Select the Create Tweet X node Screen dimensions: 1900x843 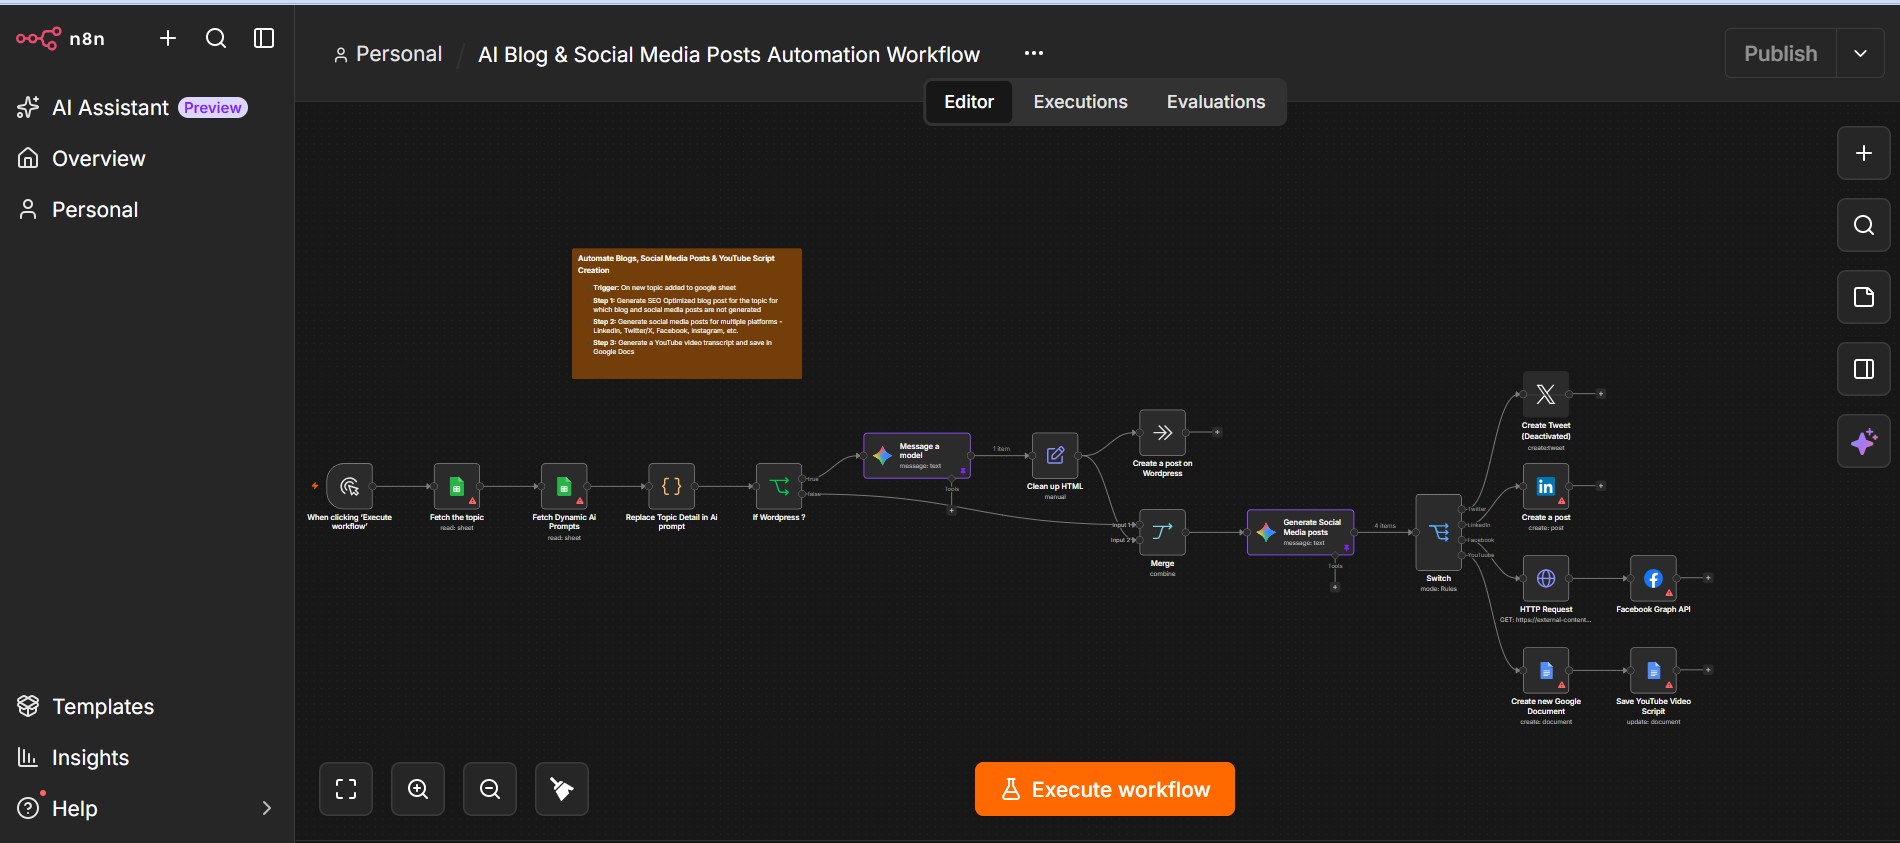[x=1546, y=395]
